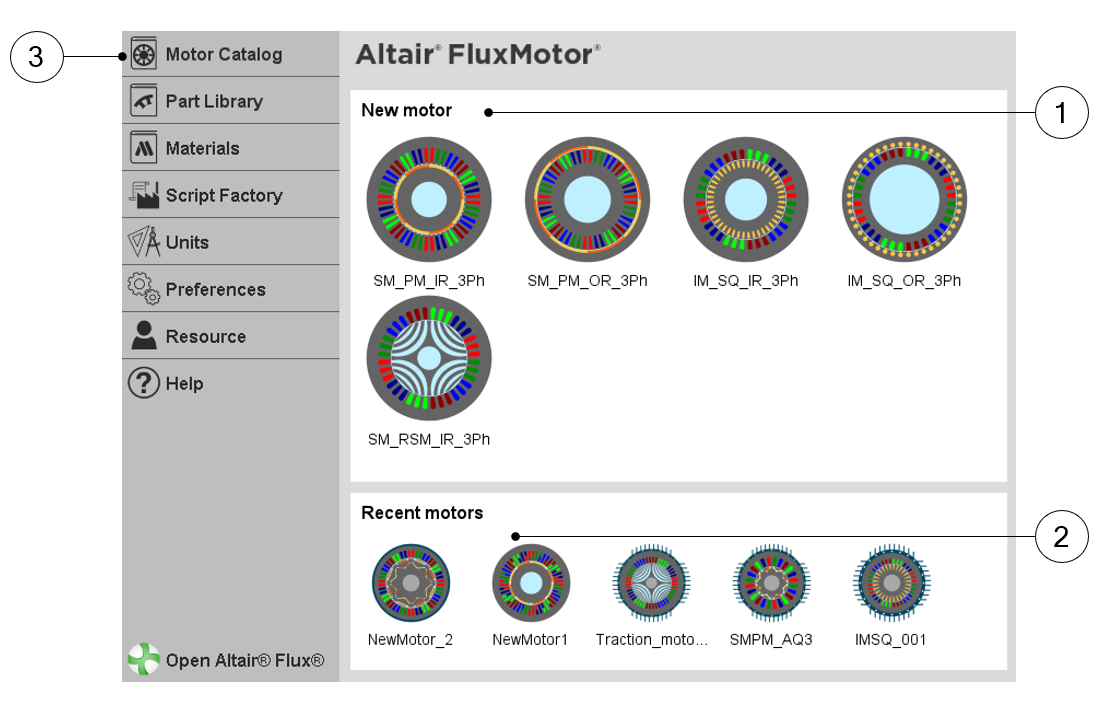Click the Preferences gears icon
The width and height of the screenshot is (1110, 705).
pos(144,289)
